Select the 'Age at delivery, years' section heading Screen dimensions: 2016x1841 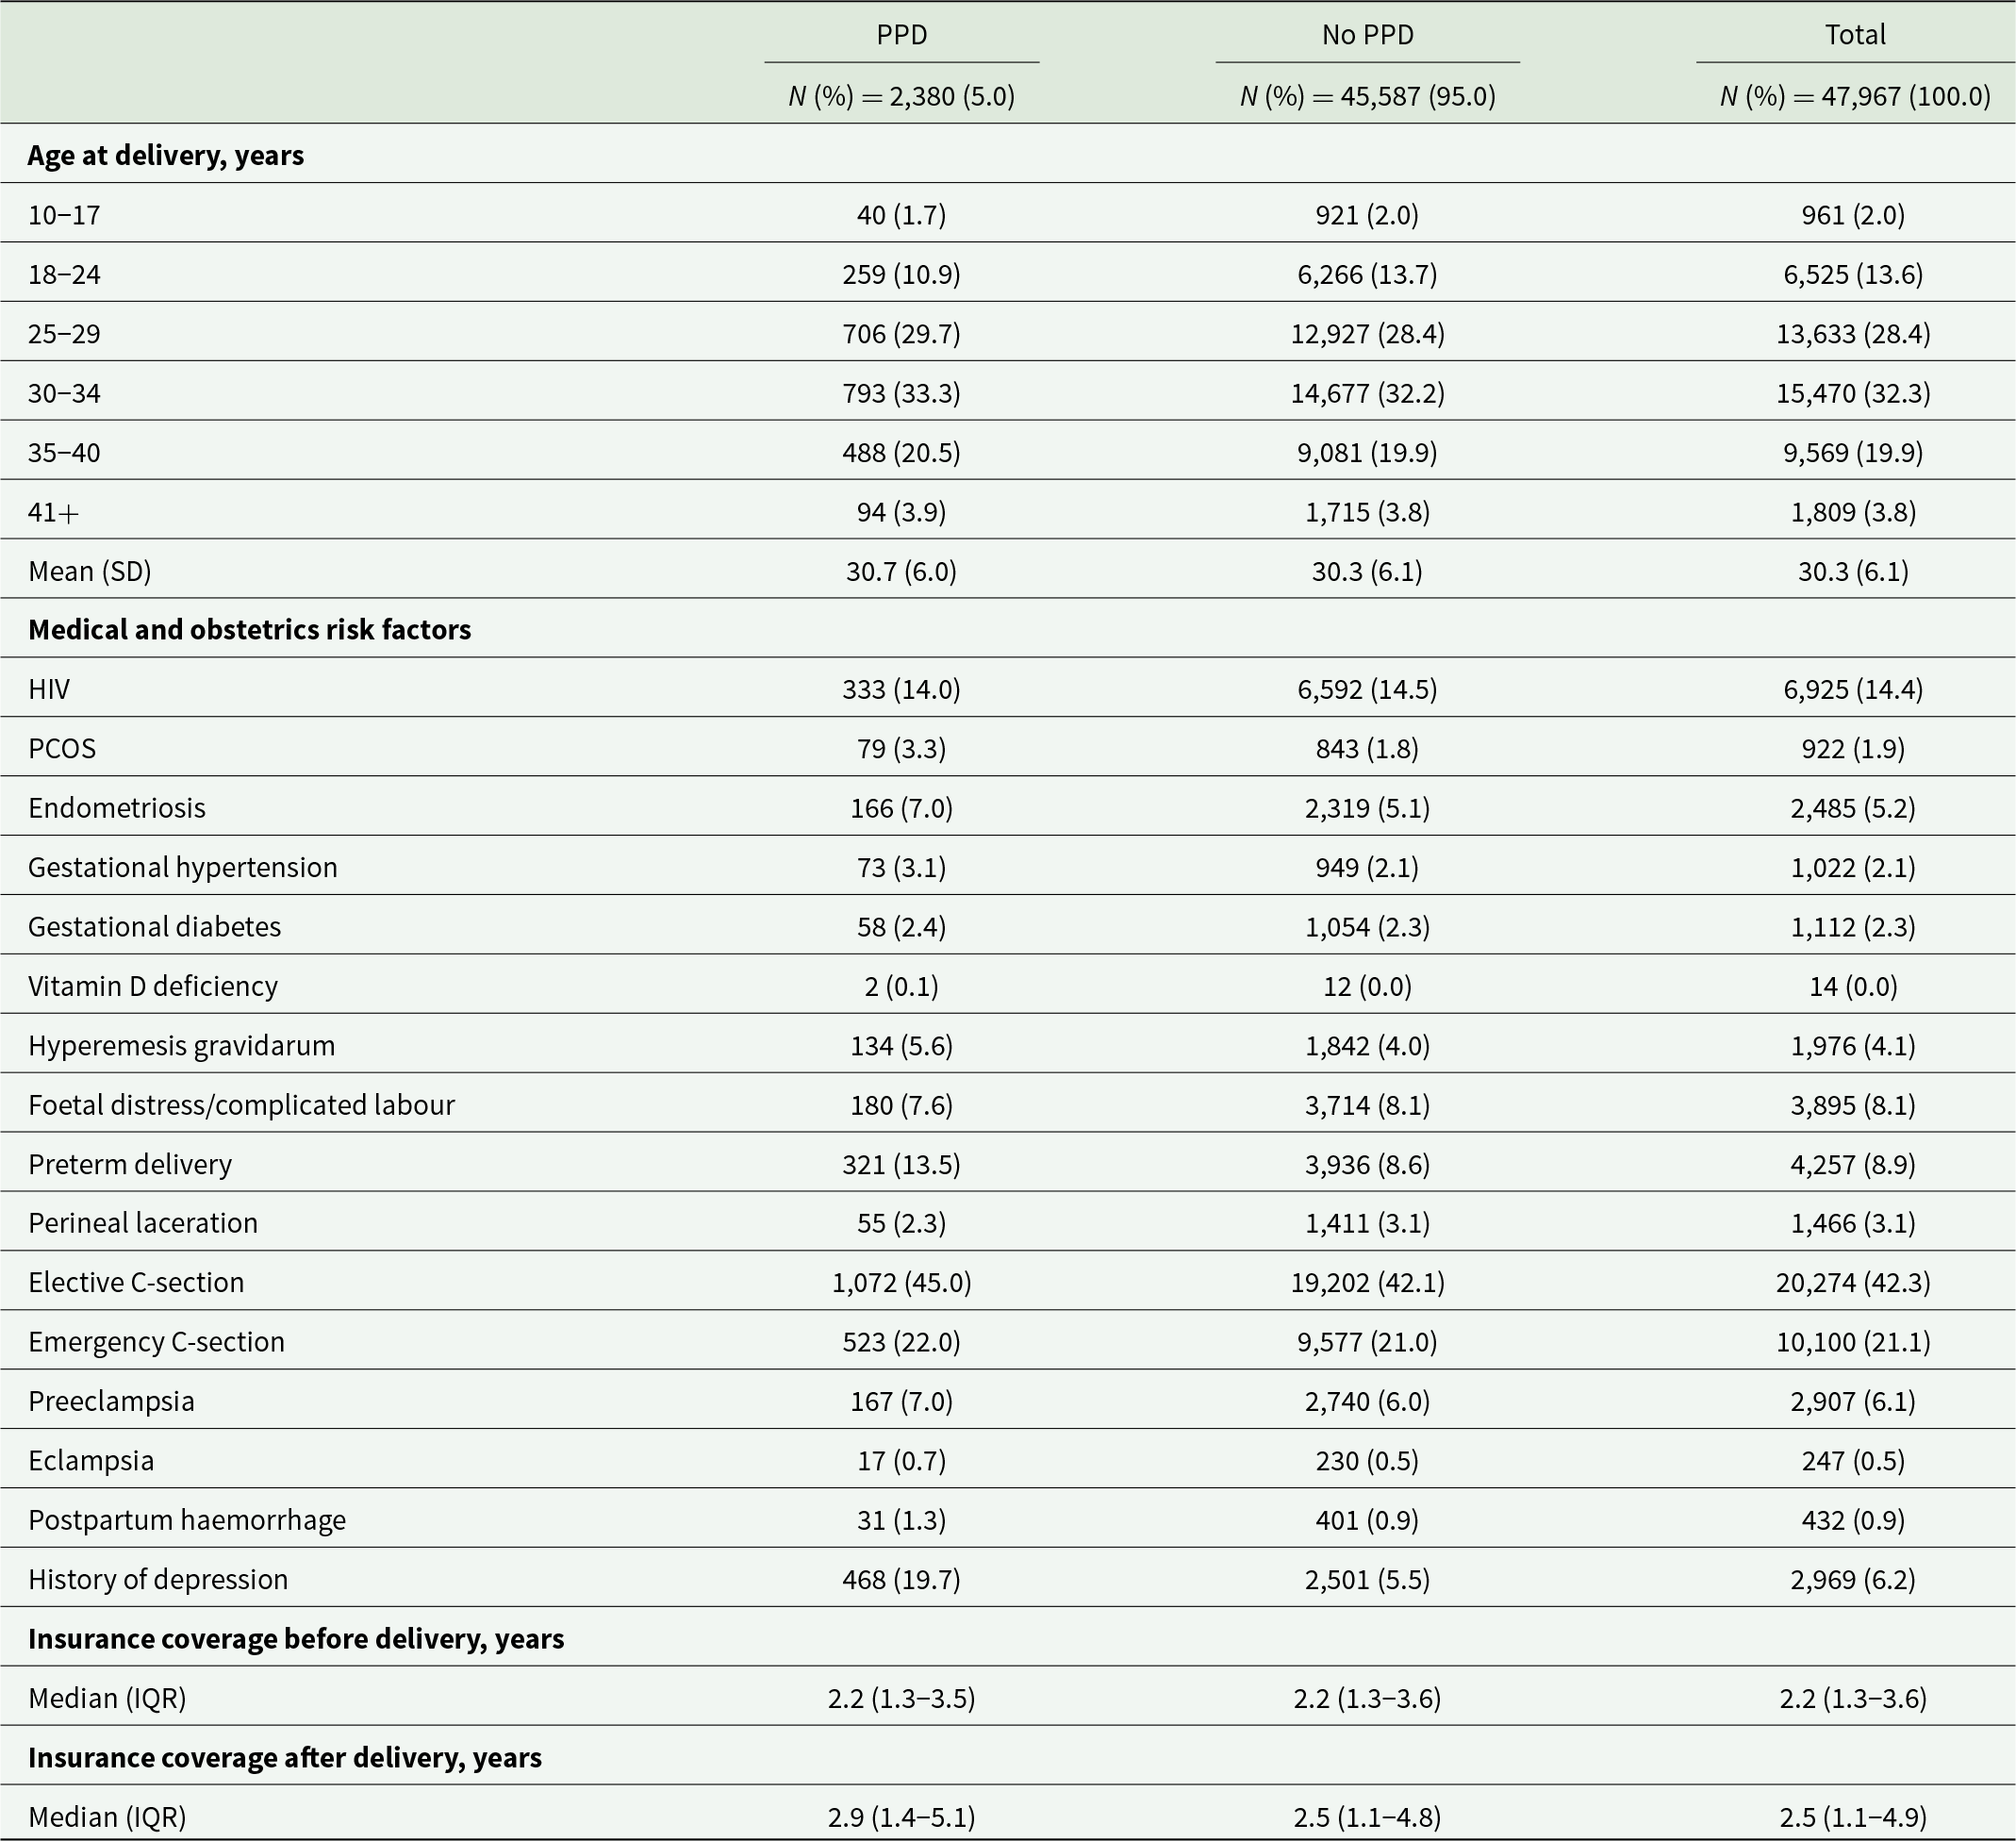coord(166,155)
